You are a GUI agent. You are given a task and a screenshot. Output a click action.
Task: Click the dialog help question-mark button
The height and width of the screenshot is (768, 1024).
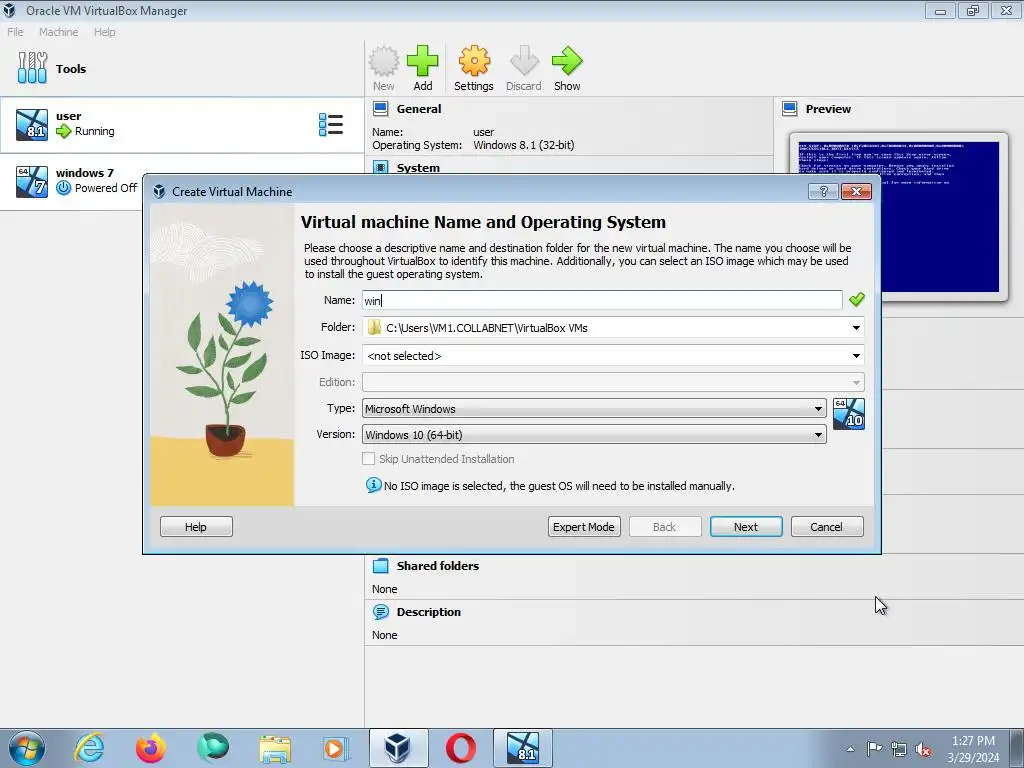point(823,191)
